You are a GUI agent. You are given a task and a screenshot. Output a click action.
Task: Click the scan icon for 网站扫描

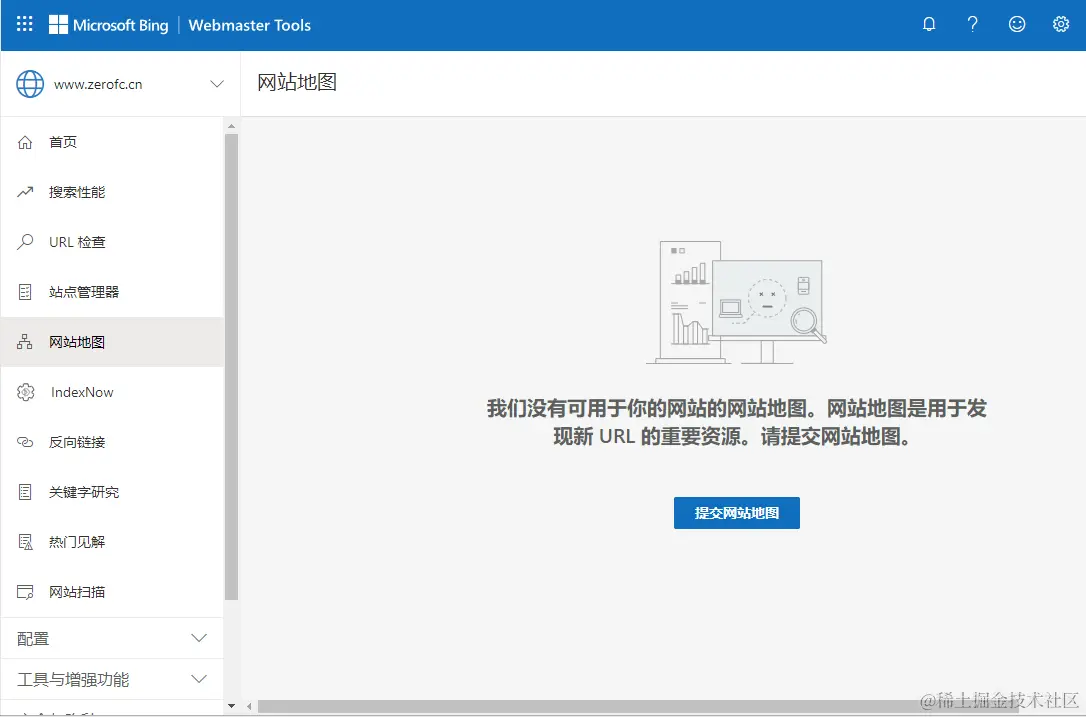click(25, 592)
